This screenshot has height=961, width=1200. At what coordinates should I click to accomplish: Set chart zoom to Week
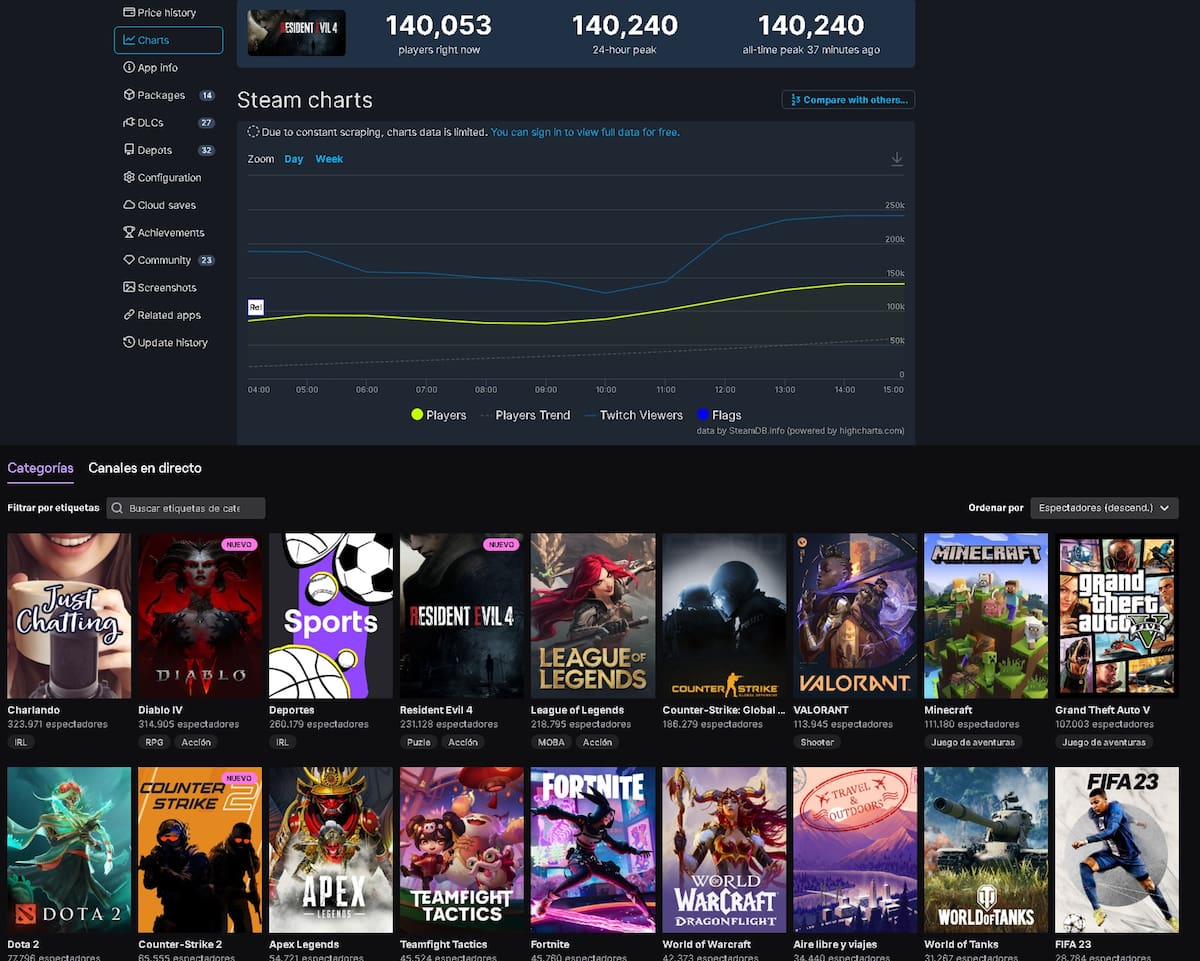click(329, 159)
